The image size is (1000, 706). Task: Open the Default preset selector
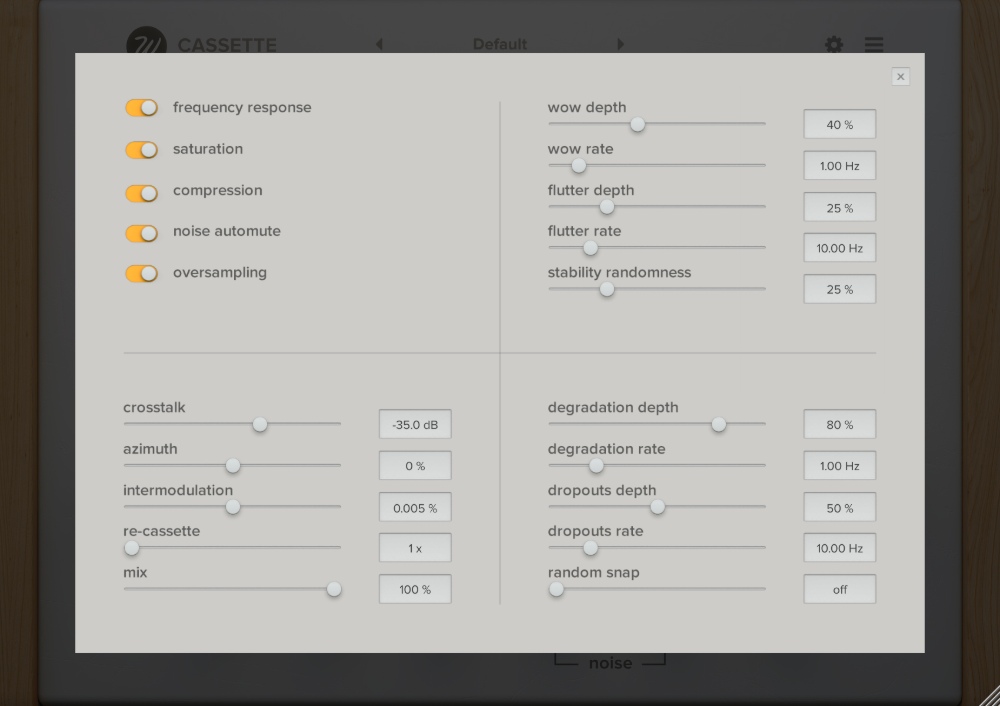500,44
